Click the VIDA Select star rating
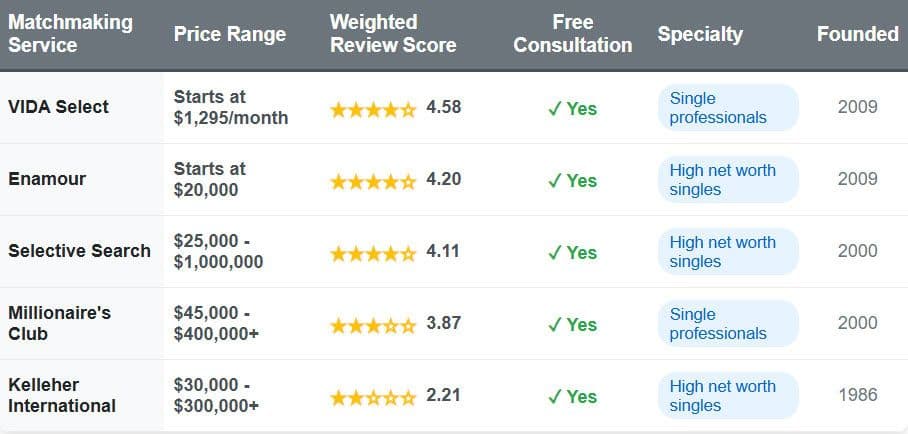 (x=373, y=108)
